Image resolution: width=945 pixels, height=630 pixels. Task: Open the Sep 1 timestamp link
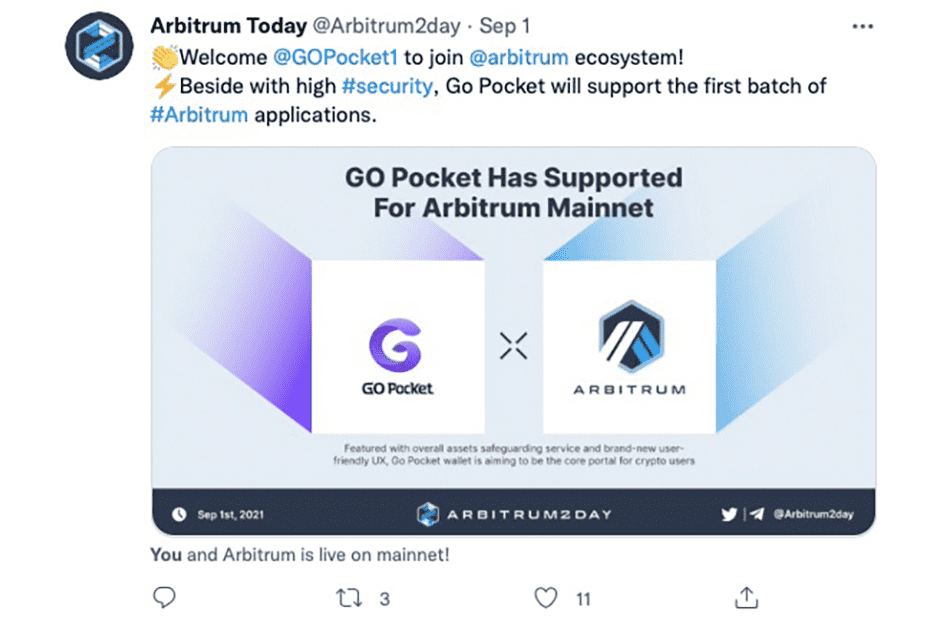pyautogui.click(x=502, y=26)
